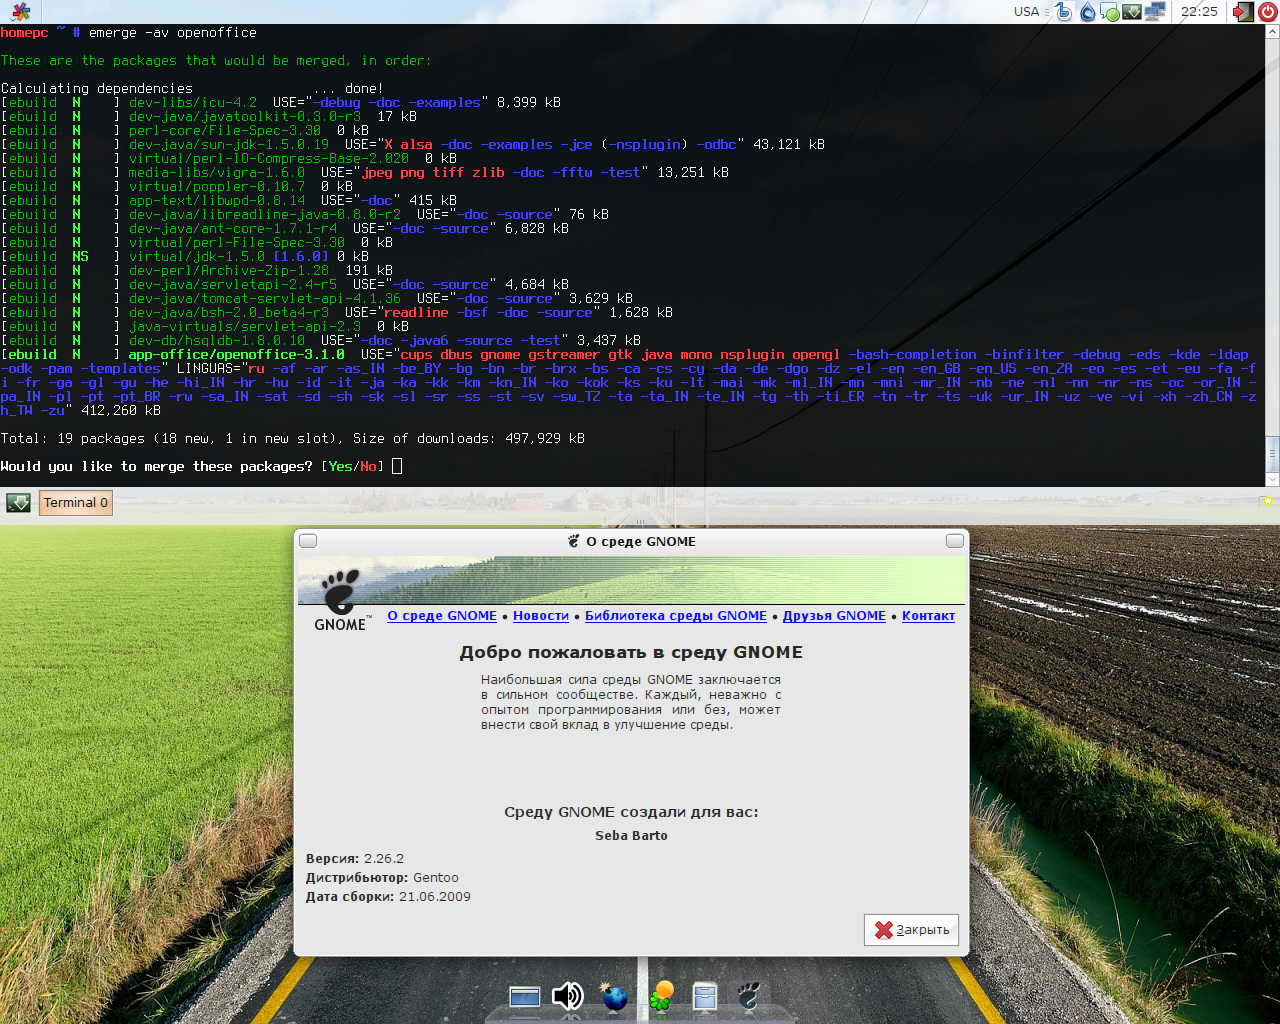The image size is (1280, 1024).
Task: Click the USA keyboard layout indicator
Action: (x=1026, y=12)
